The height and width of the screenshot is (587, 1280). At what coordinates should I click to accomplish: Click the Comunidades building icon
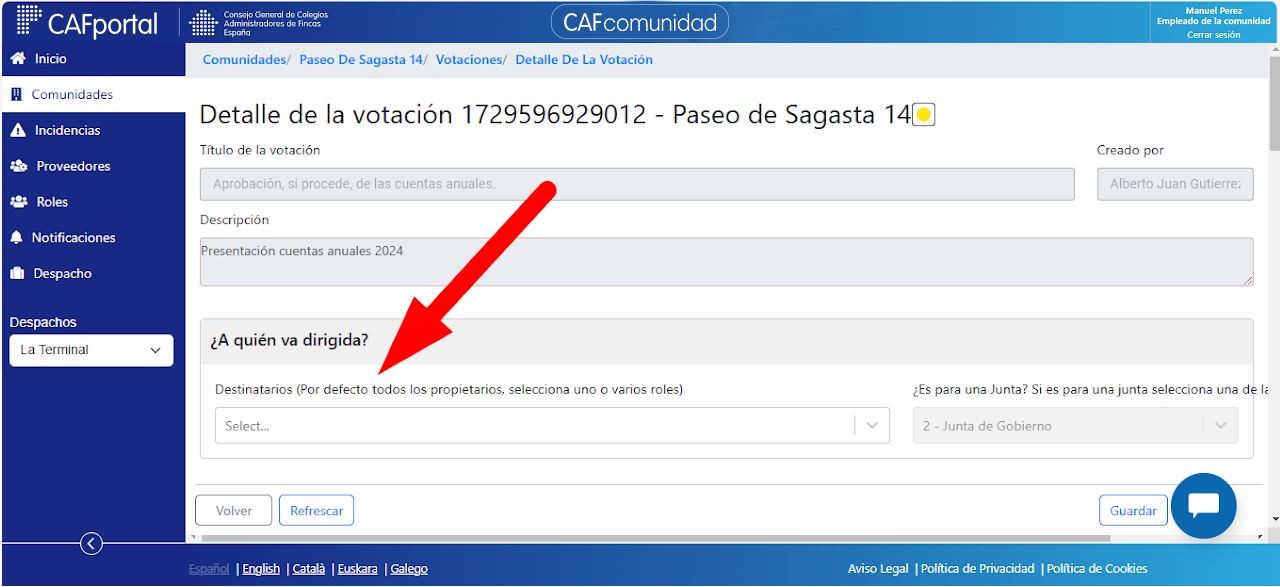point(16,95)
